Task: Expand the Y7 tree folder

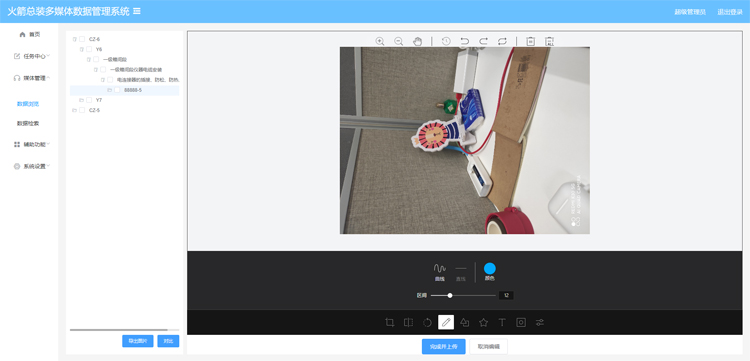Action: click(81, 100)
